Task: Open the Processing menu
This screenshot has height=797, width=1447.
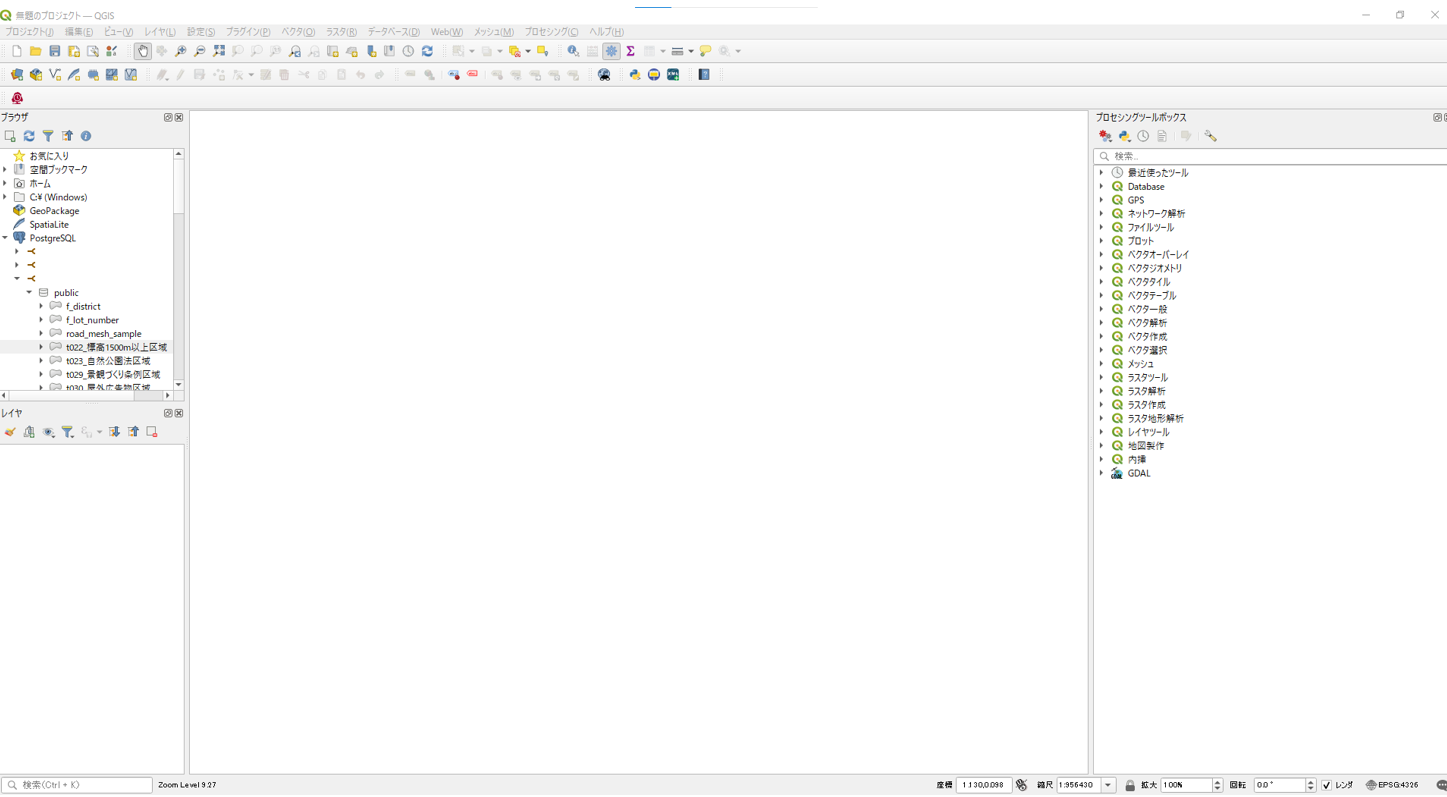Action: [551, 32]
